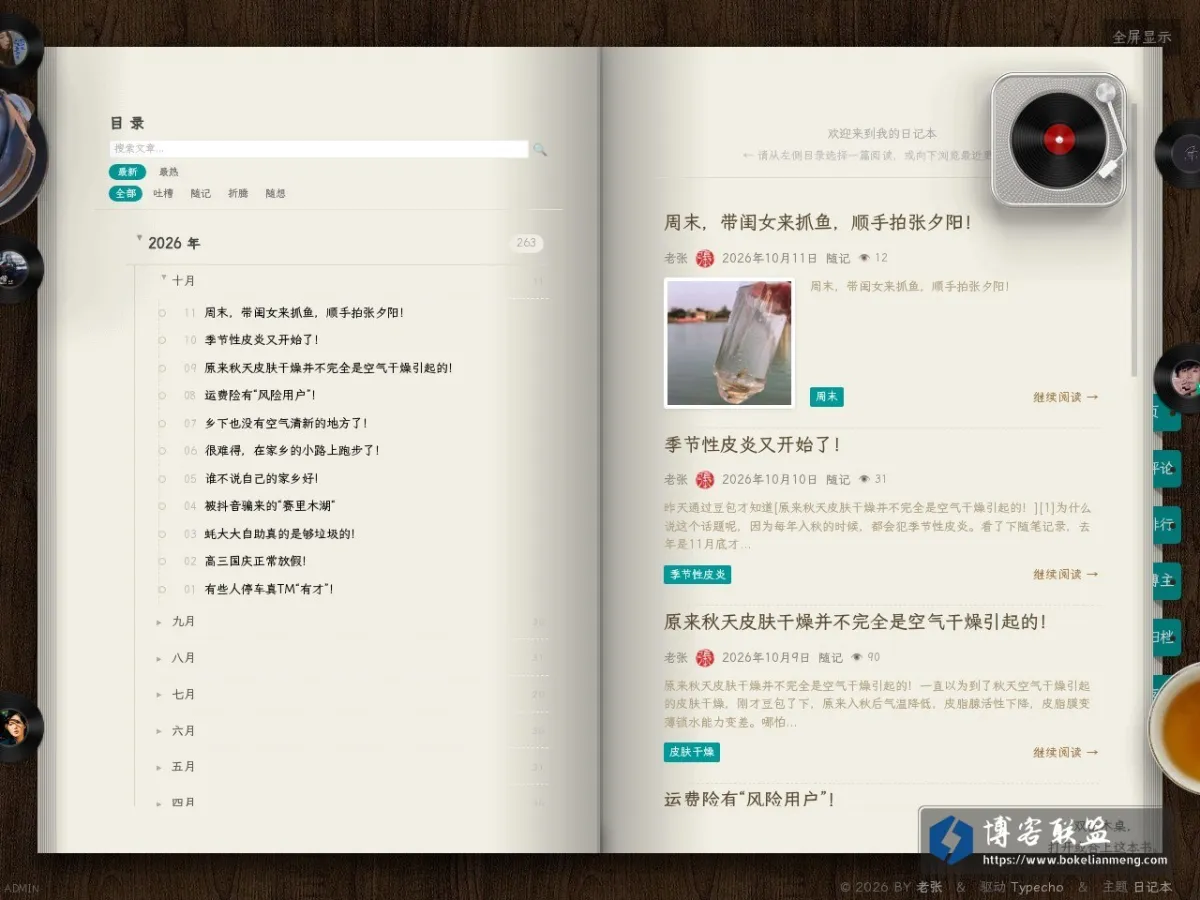Open directory entry 乡下也没有空气清新的地方了！
Image resolution: width=1200 pixels, height=900 pixels.
click(x=287, y=423)
